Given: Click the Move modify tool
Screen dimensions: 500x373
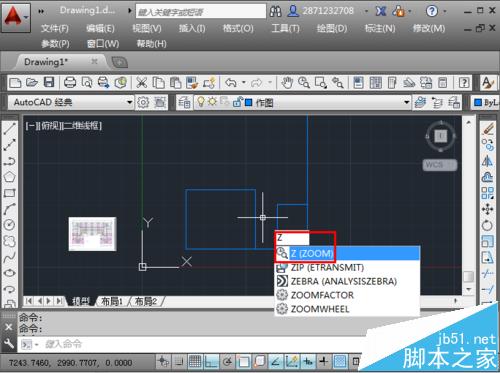Looking at the screenshot, I should [488, 209].
